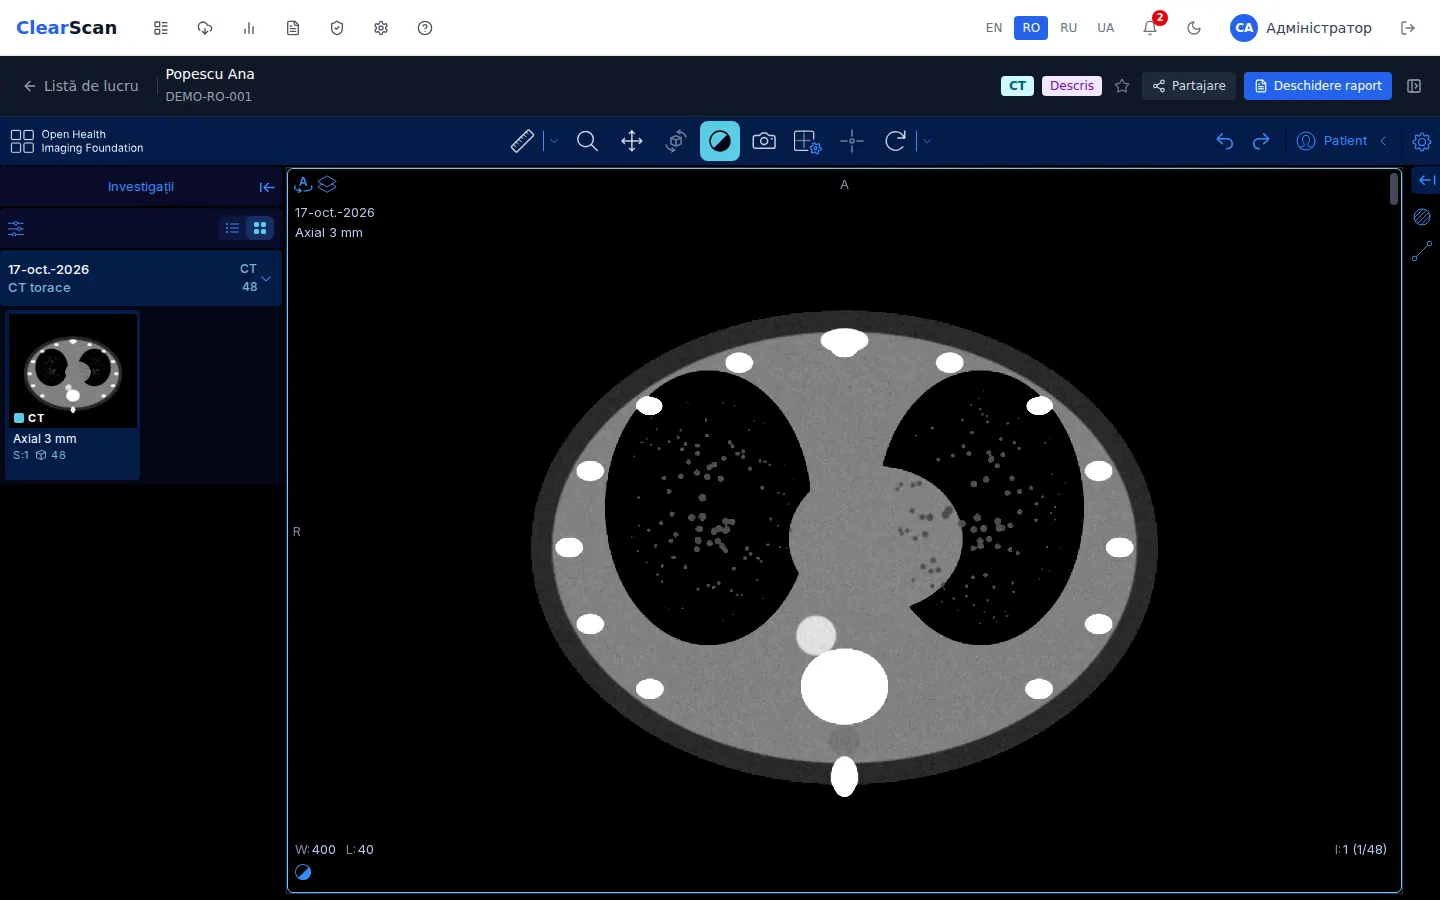The image size is (1440, 900).
Task: Select the Axial 3 mm series thumbnail
Action: point(73,395)
